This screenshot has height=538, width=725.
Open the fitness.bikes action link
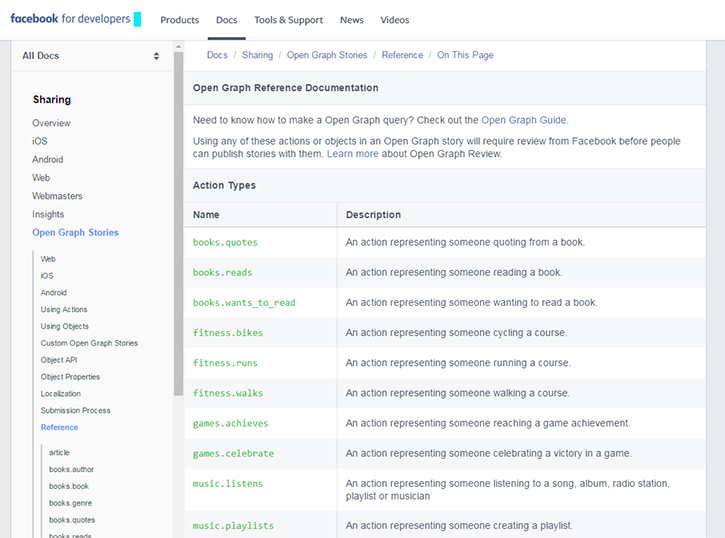click(x=228, y=333)
